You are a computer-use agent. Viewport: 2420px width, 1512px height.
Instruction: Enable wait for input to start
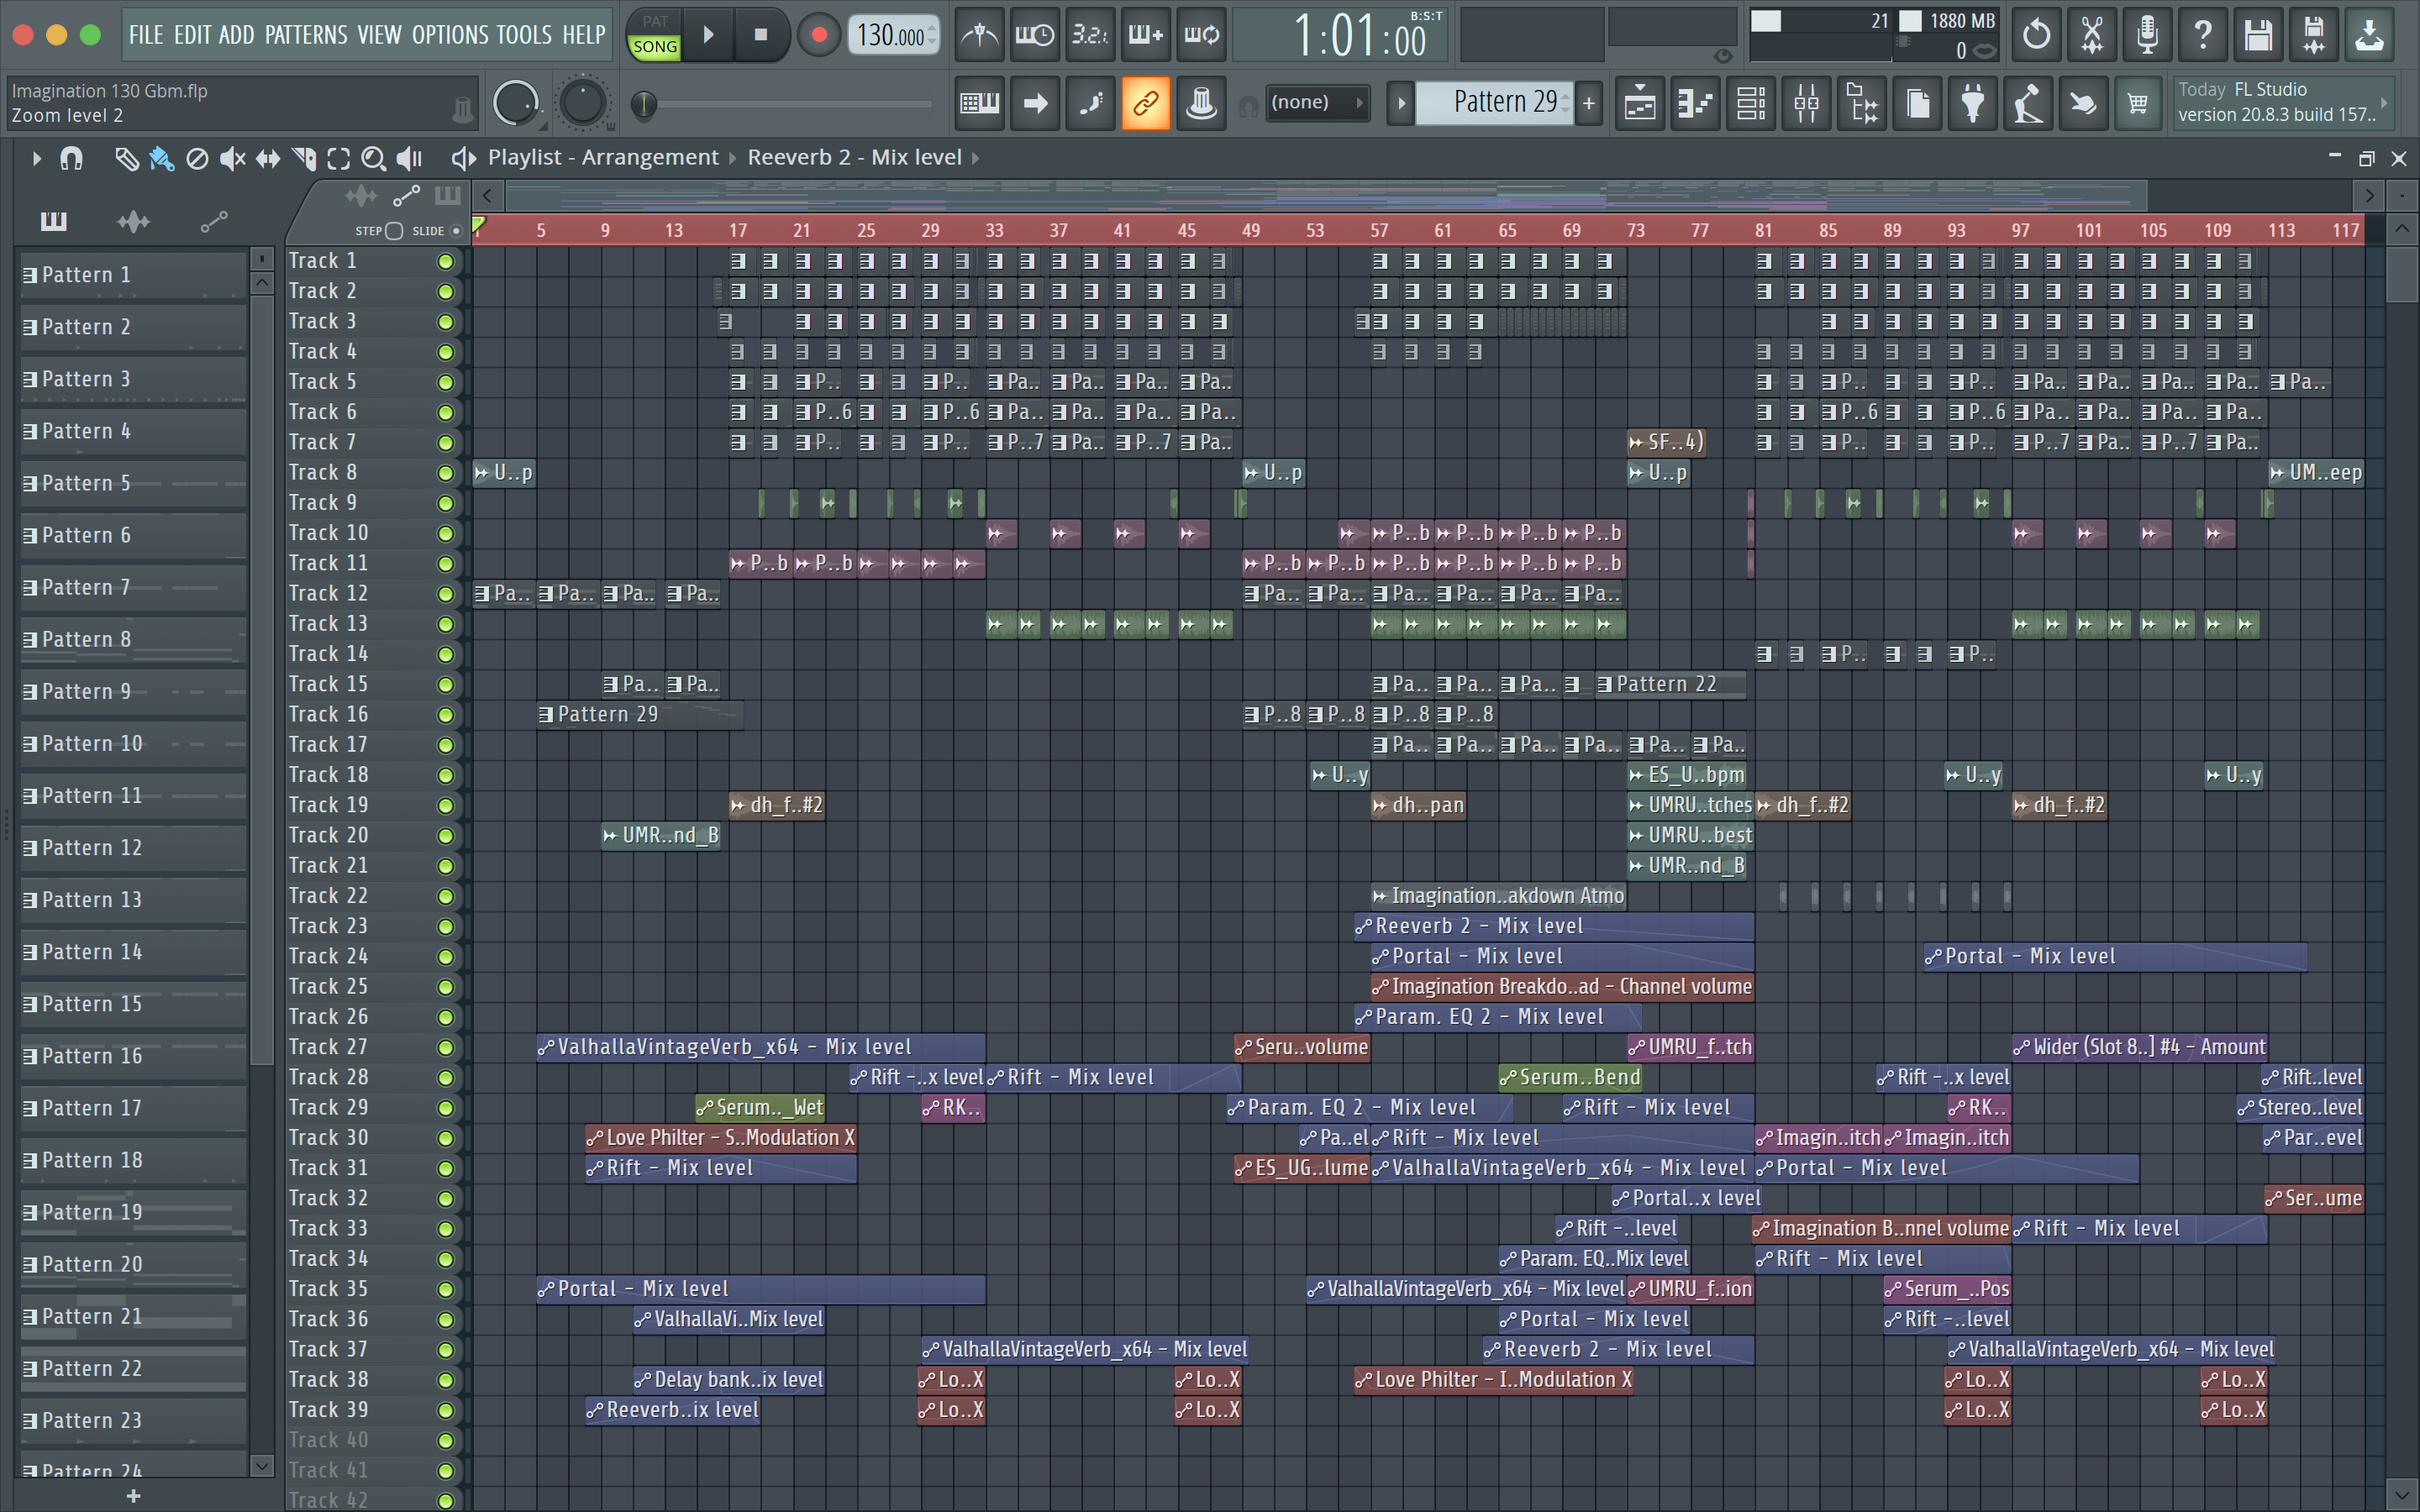point(1034,35)
